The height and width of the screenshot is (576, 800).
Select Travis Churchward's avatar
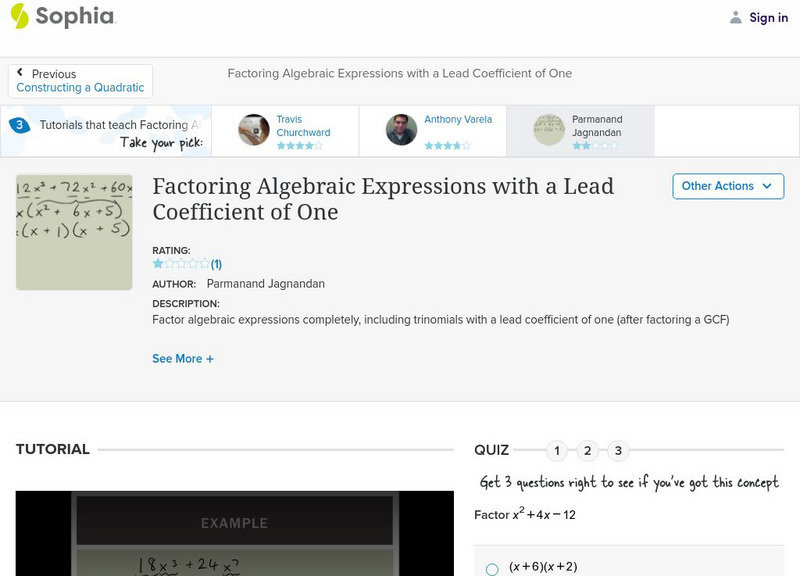253,130
